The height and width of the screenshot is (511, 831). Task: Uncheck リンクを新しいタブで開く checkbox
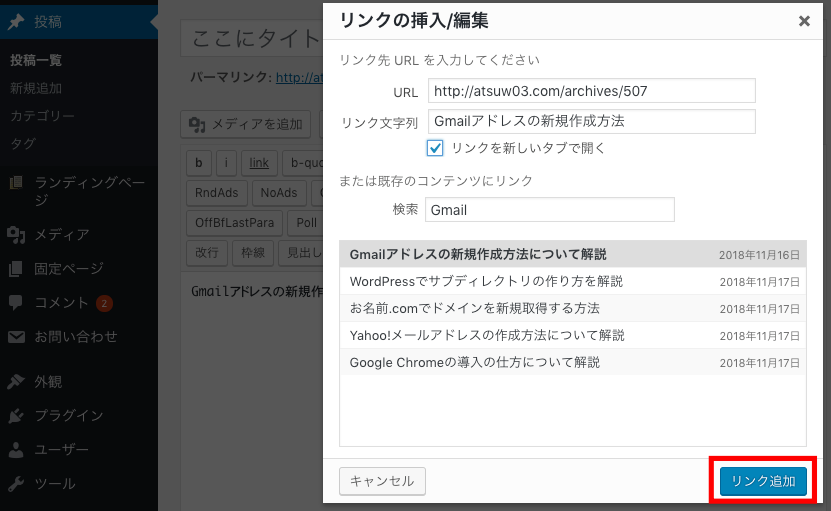pyautogui.click(x=435, y=148)
